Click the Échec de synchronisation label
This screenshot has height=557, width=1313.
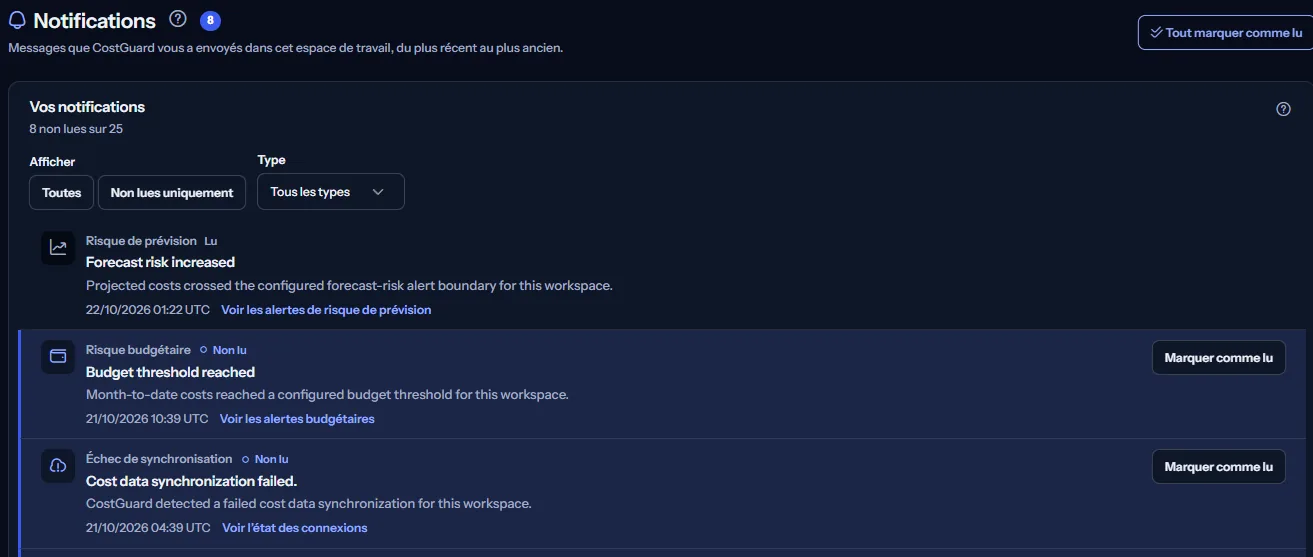point(159,459)
